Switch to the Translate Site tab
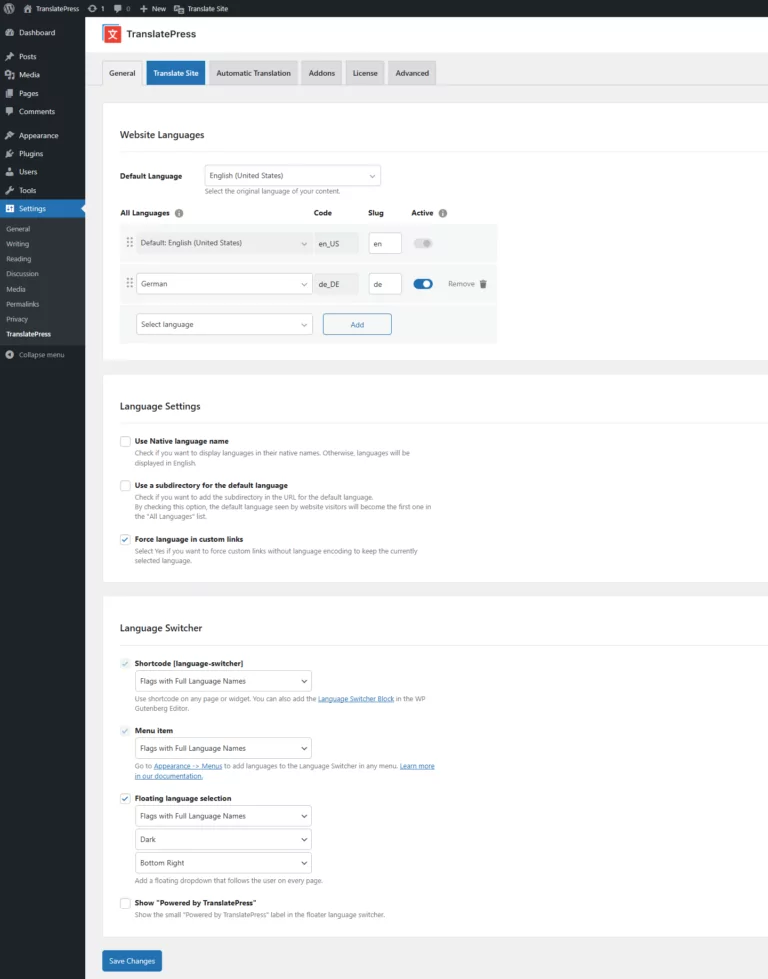The image size is (768, 979). 175,73
